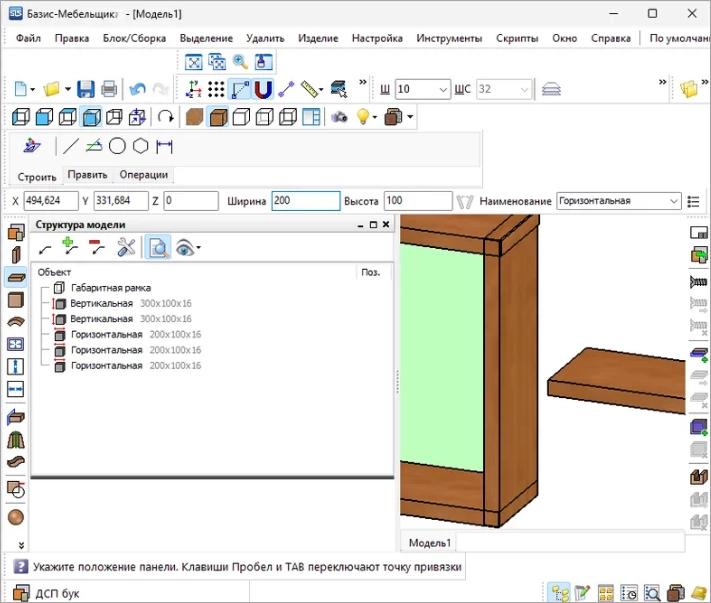Click the Ширина input field
Screen dimensions: 711x603
306,201
